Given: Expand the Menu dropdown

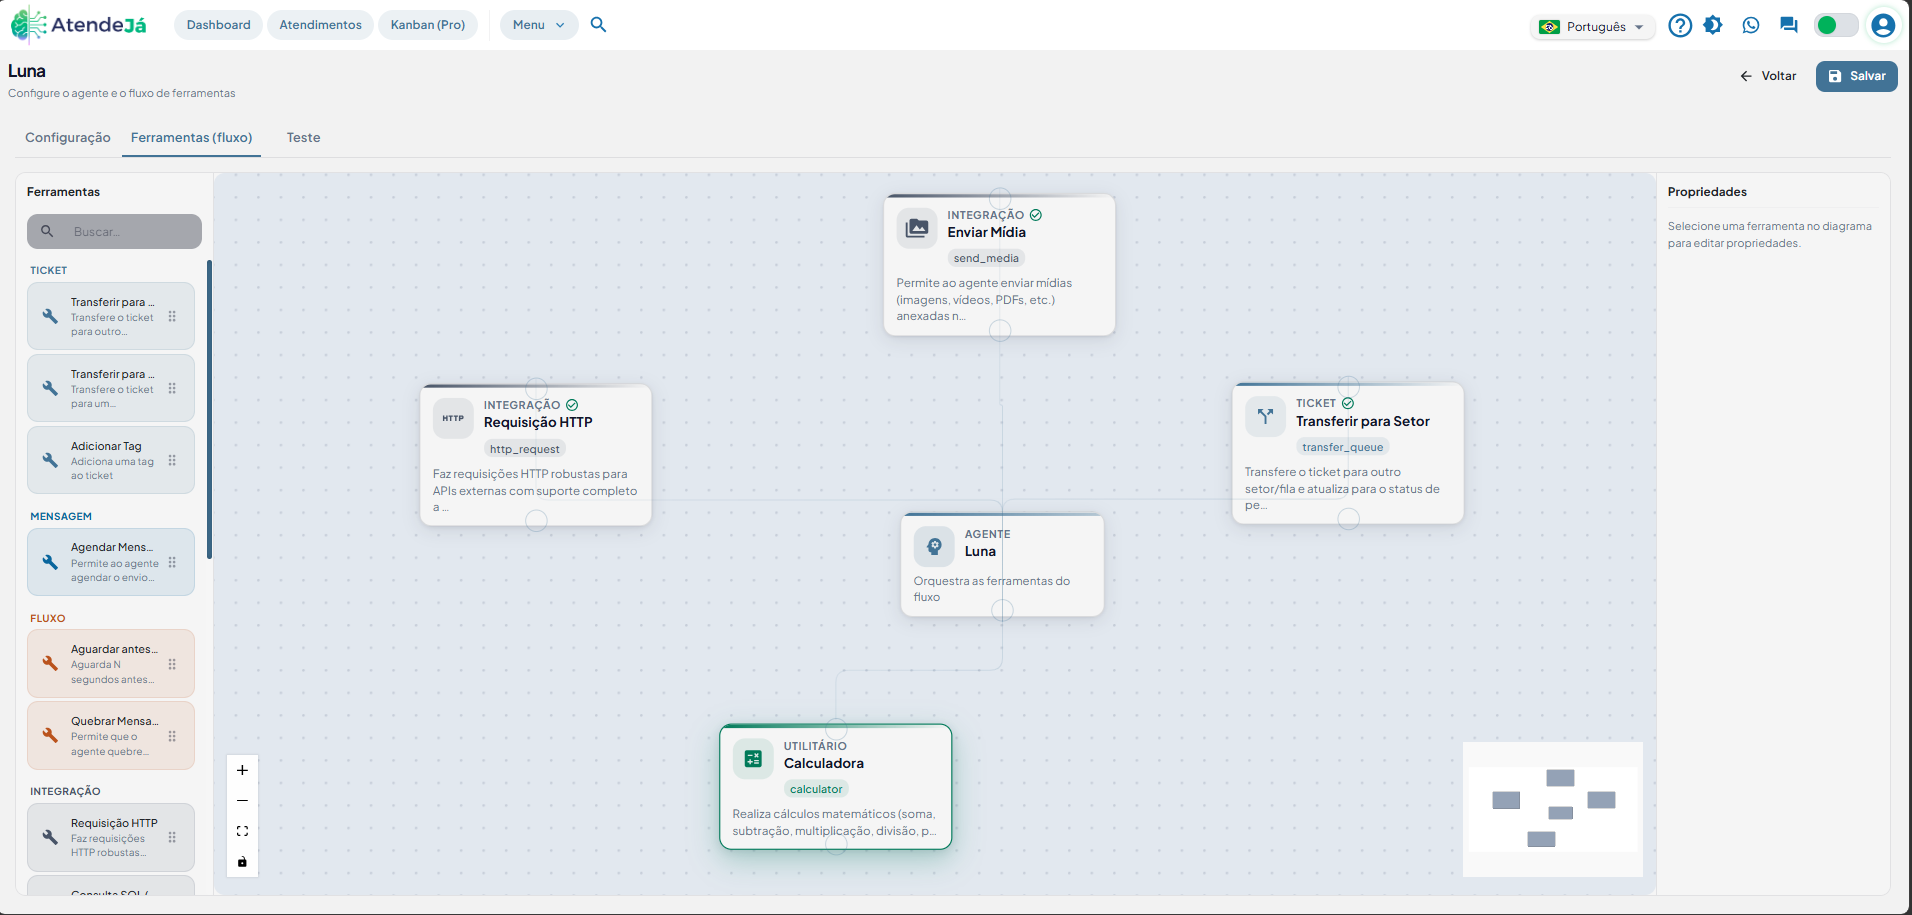Looking at the screenshot, I should [539, 25].
